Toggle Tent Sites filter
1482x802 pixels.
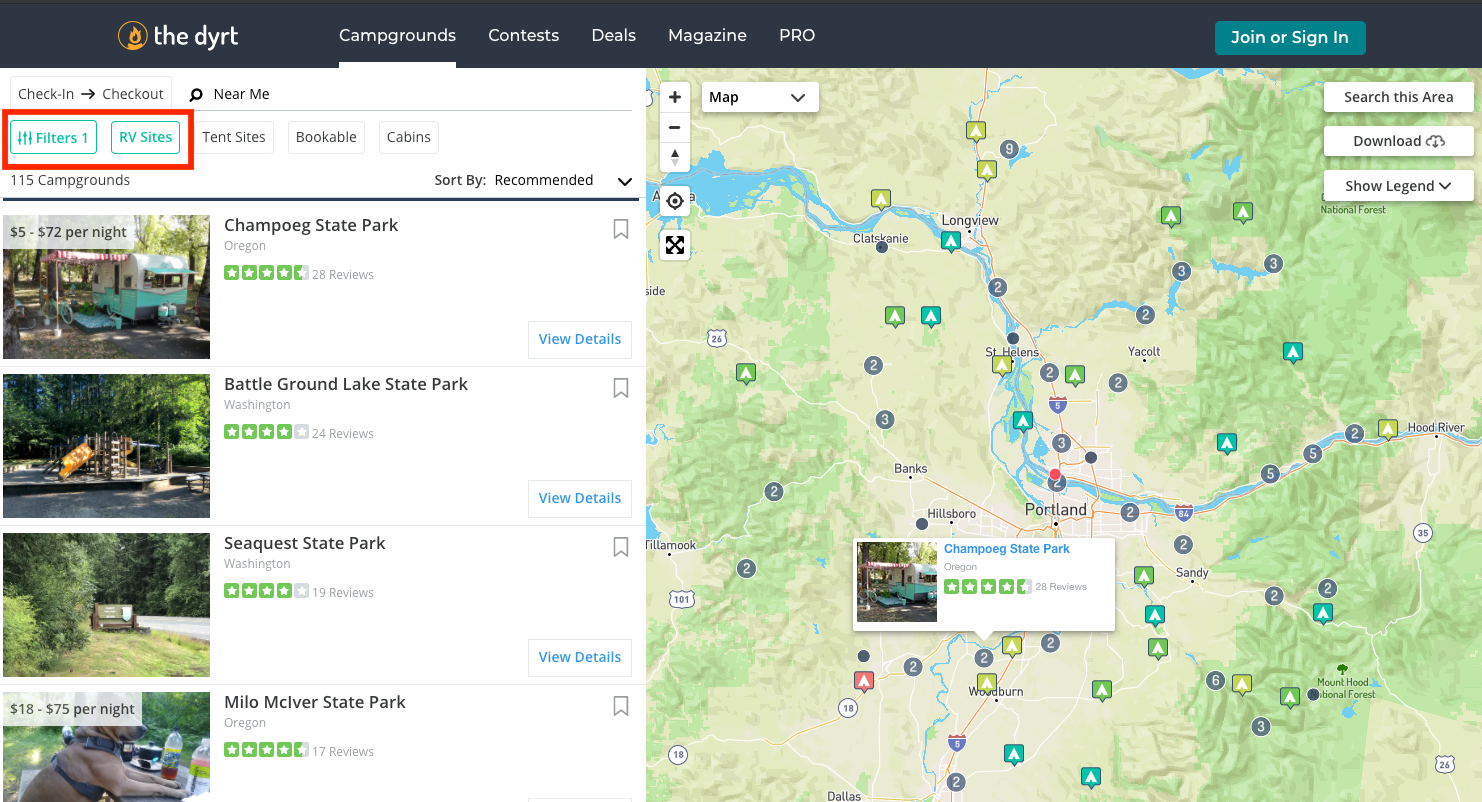234,137
